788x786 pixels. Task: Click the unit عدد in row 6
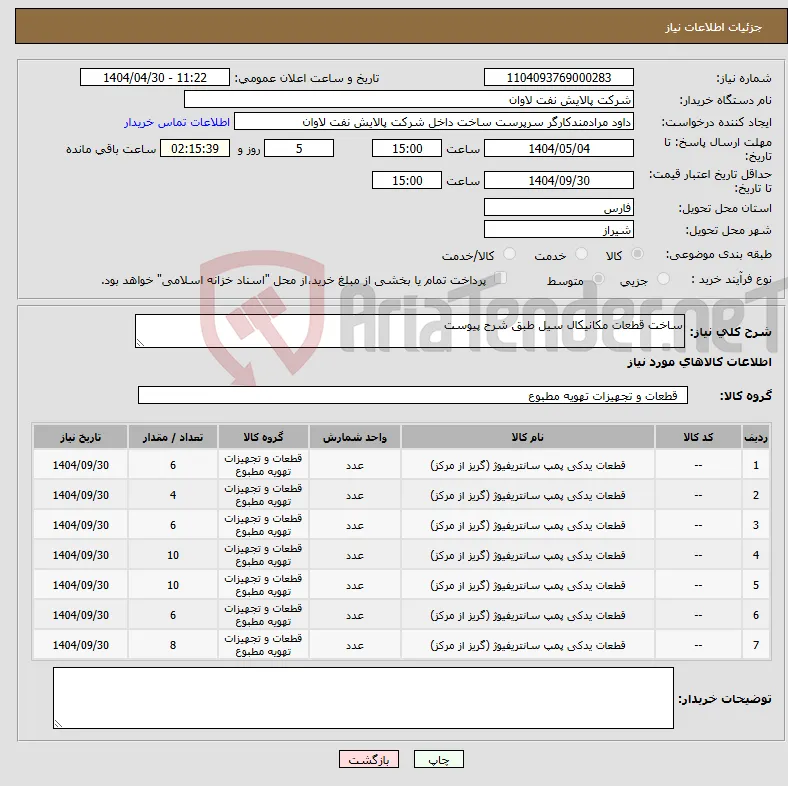[355, 615]
